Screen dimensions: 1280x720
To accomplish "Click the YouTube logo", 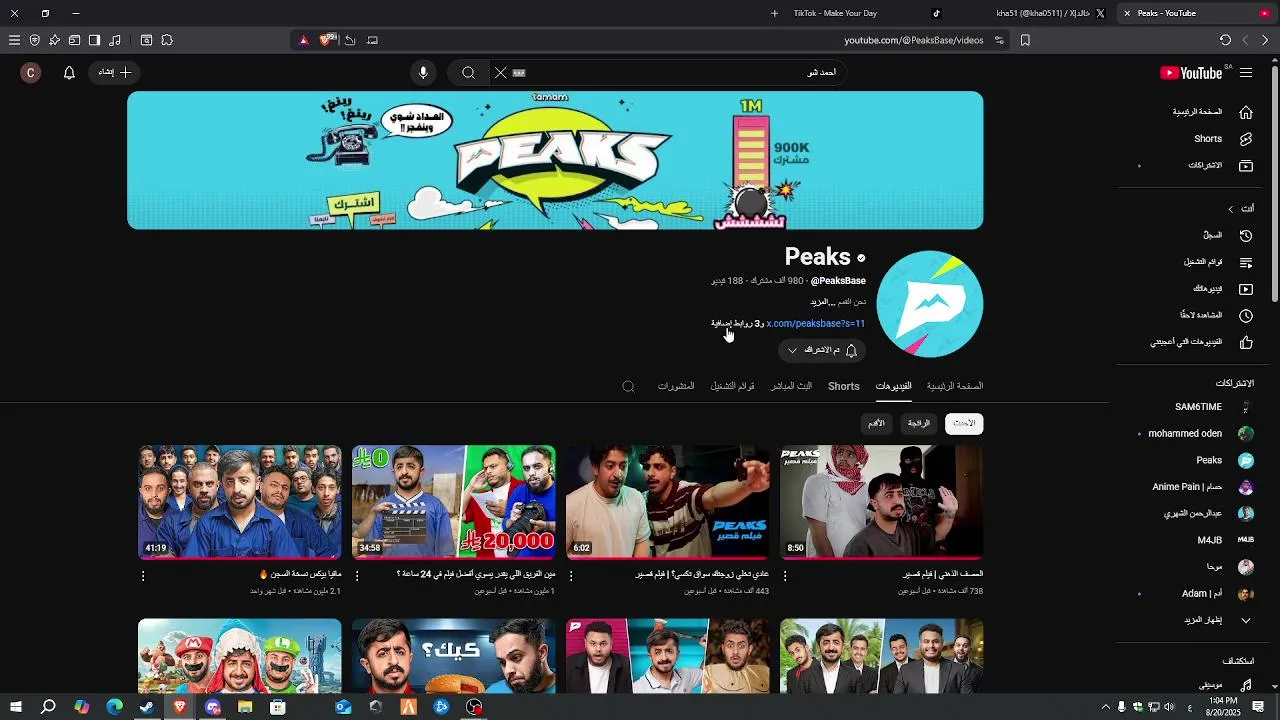I will coord(1191,73).
